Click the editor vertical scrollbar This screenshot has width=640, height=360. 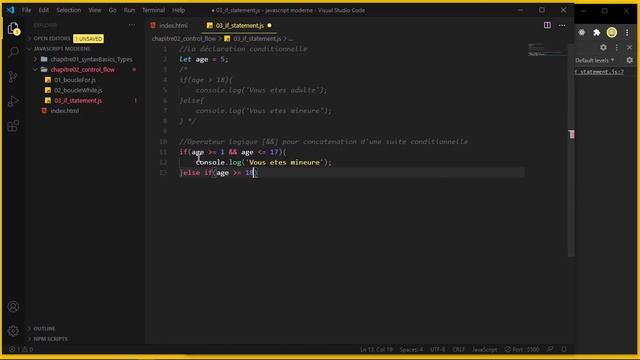571,149
